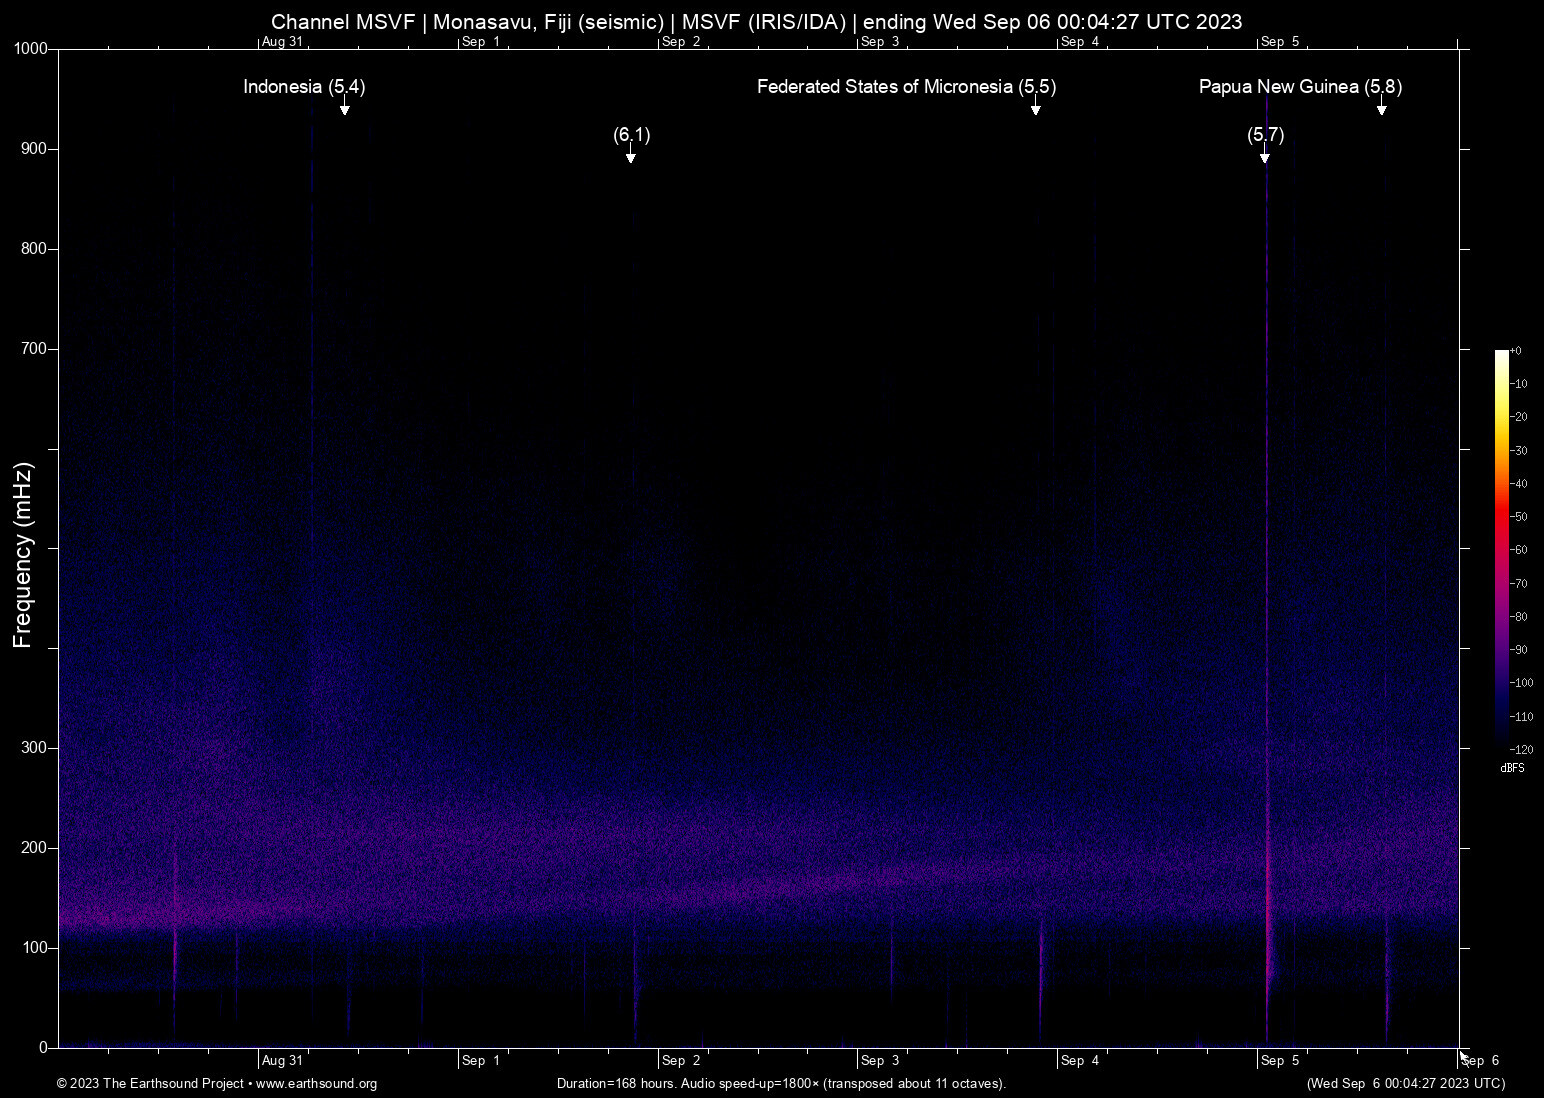The width and height of the screenshot is (1544, 1098).
Task: Click the Federated States of Micronesia (5.5) arrow
Action: pos(1036,107)
